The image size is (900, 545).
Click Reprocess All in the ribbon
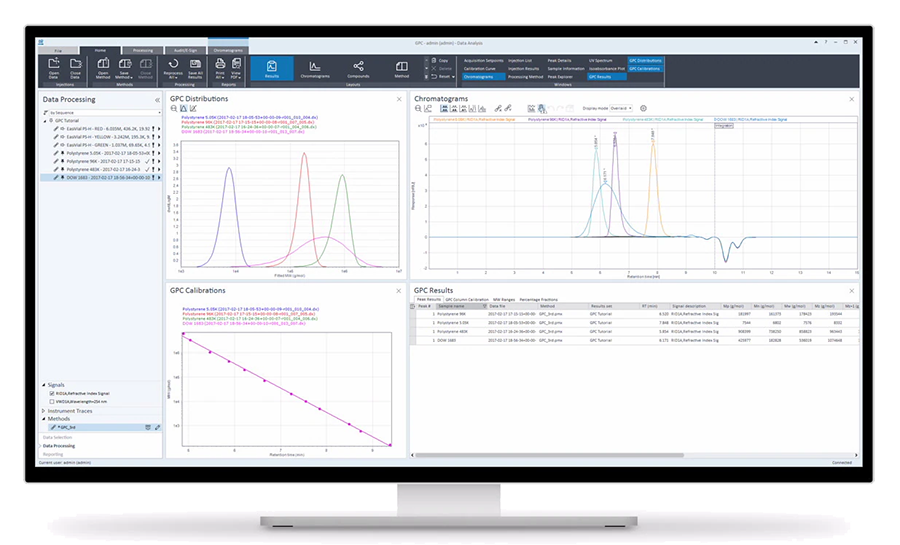[173, 65]
